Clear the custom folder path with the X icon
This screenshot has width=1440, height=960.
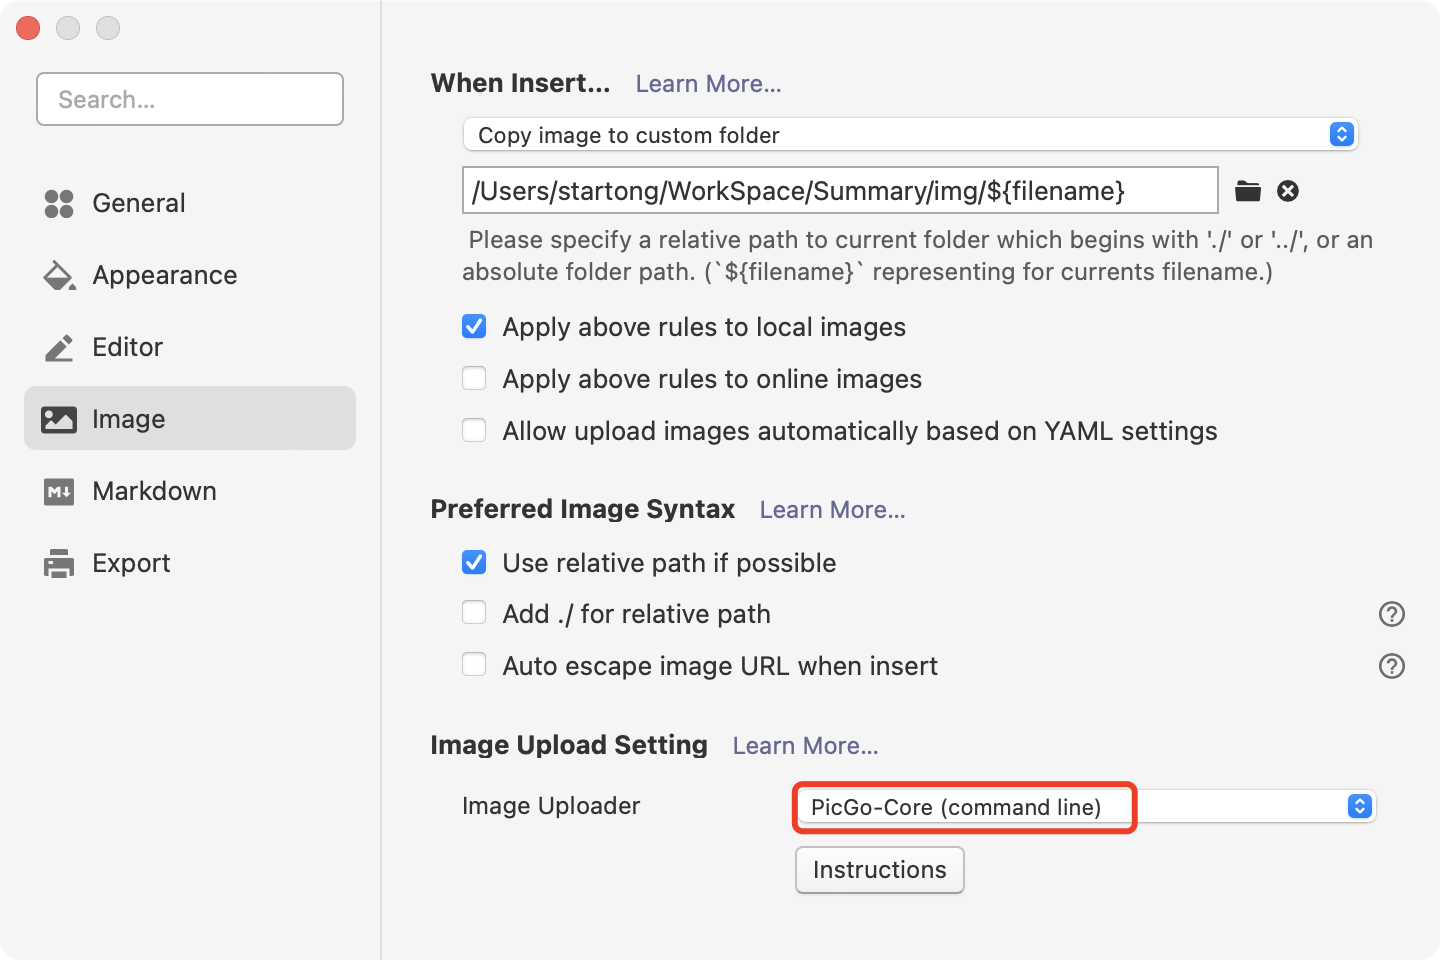click(x=1288, y=191)
